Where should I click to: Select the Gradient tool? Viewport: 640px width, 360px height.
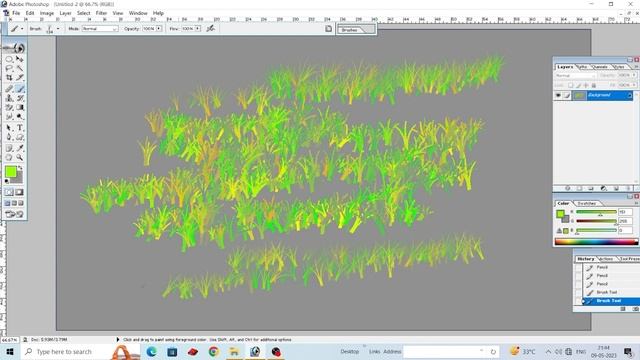coord(20,107)
